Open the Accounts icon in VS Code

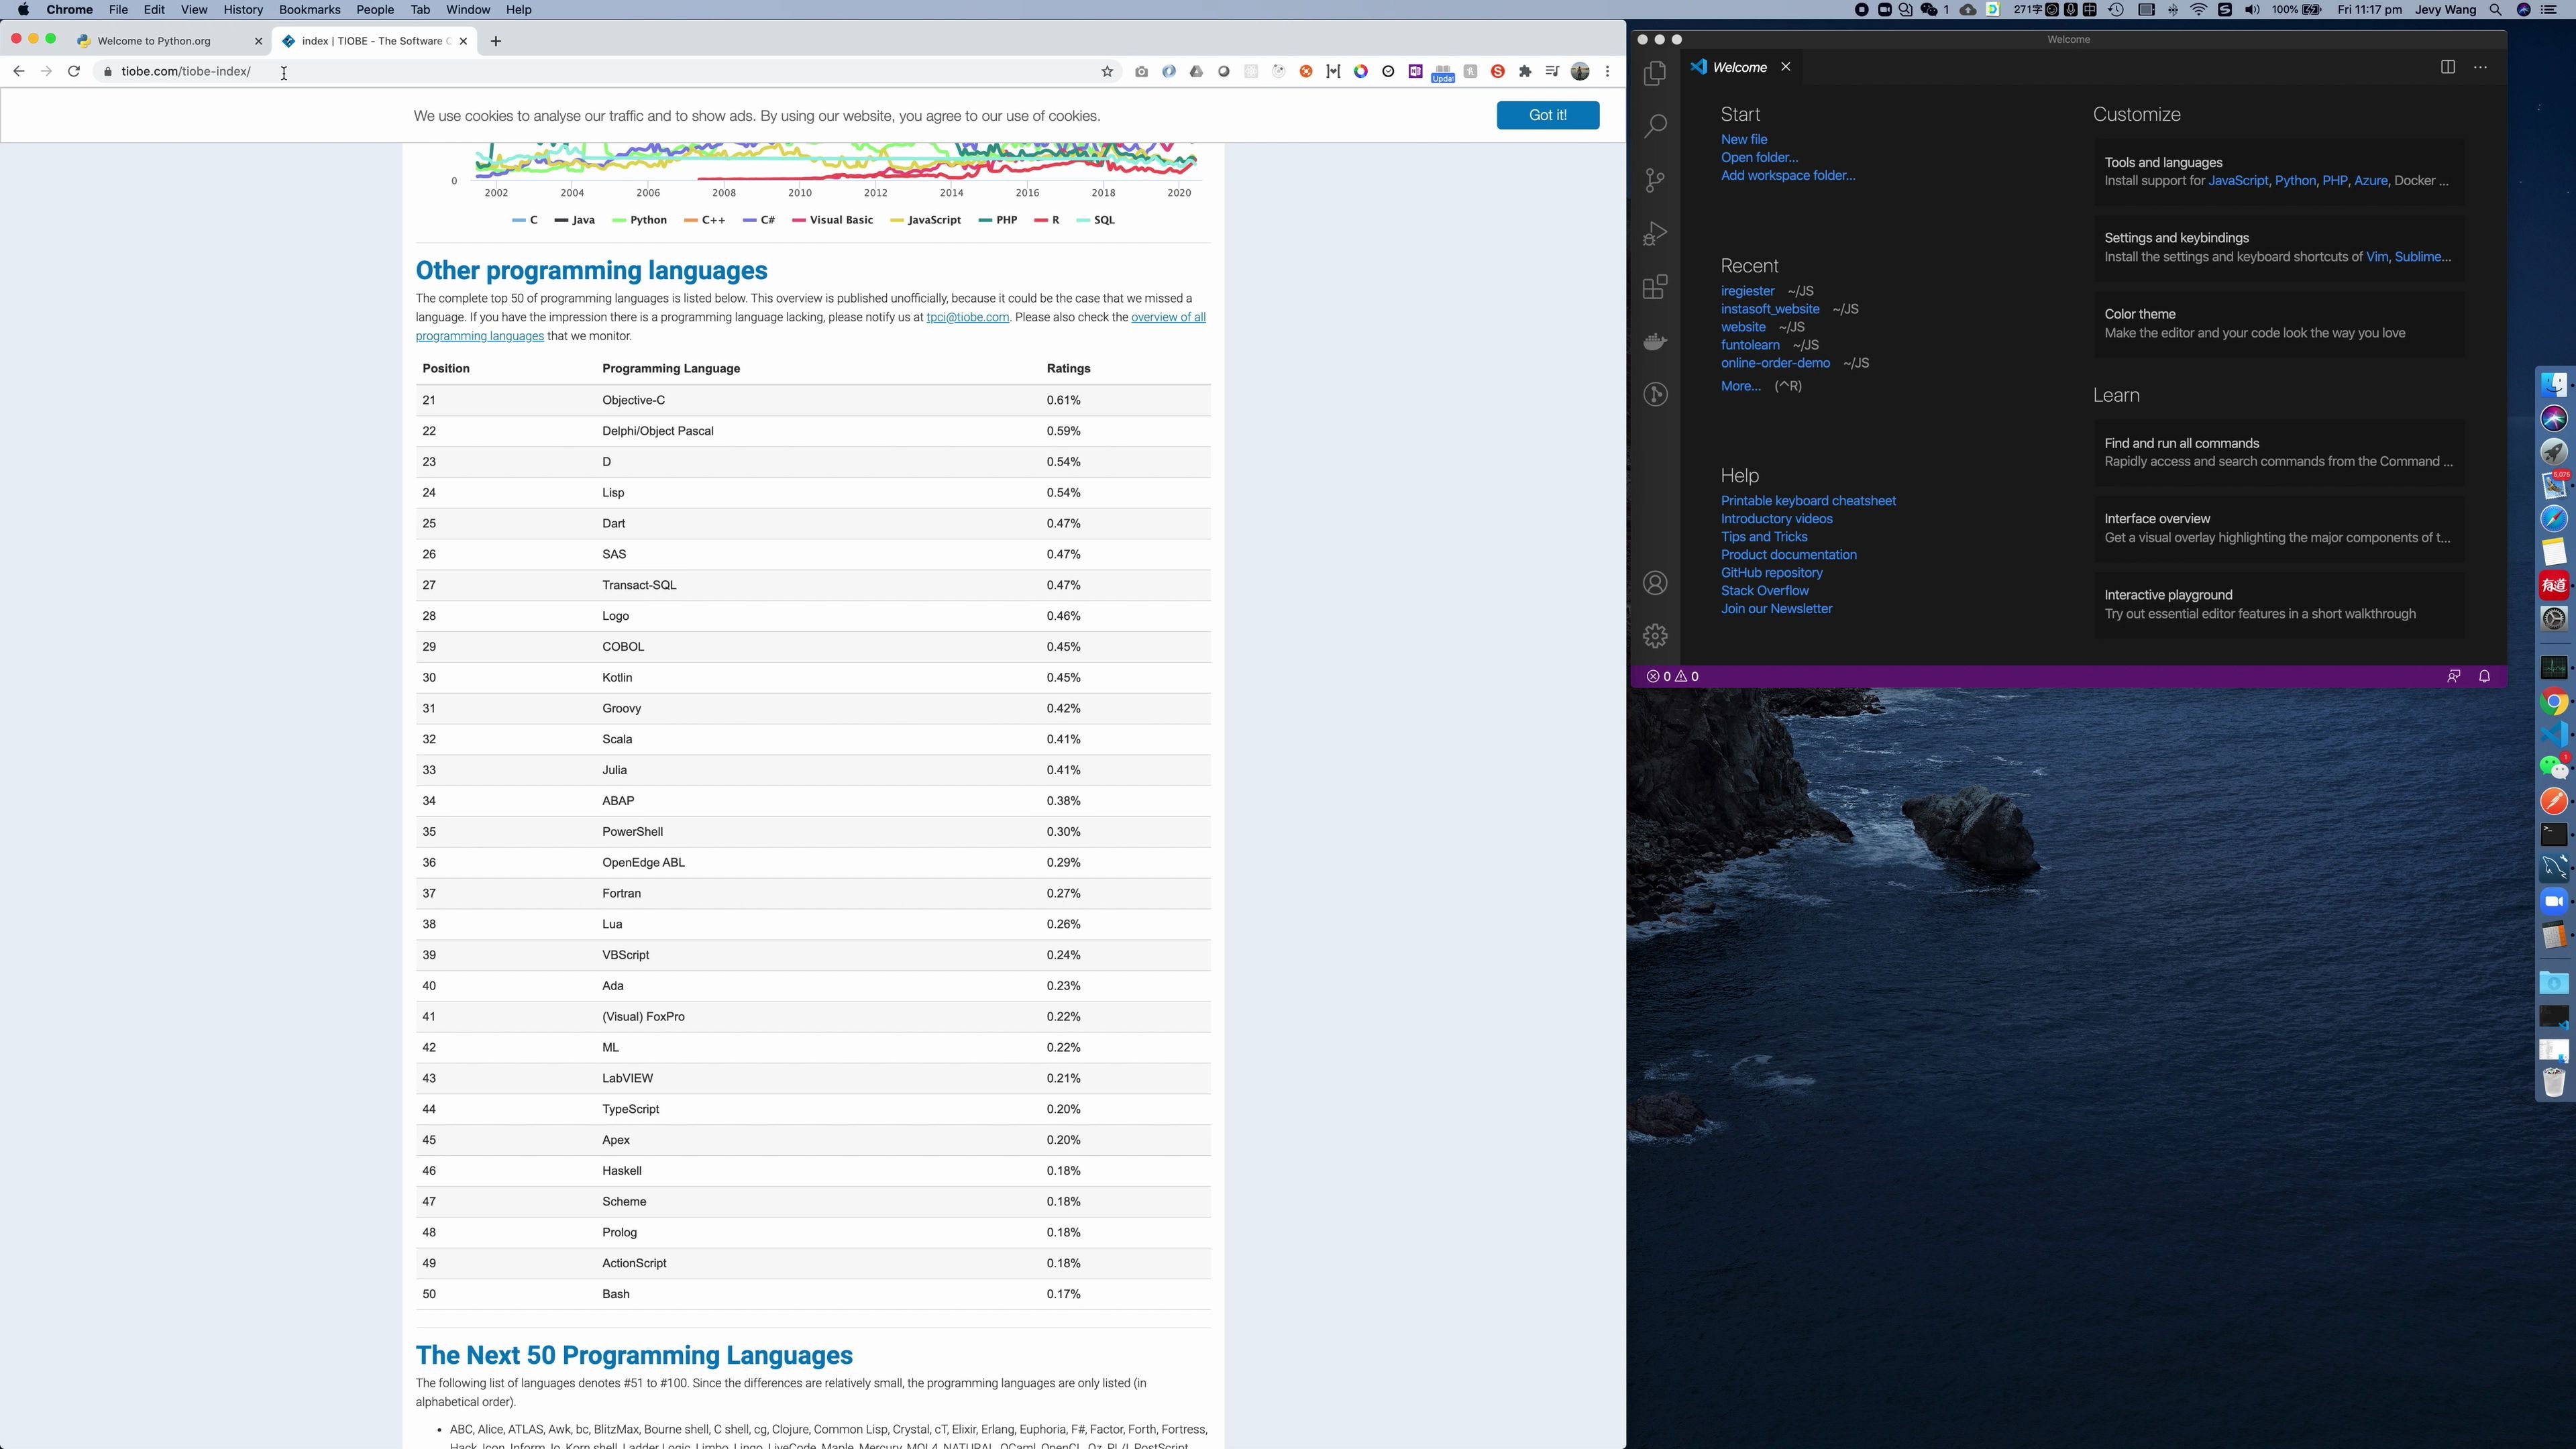point(1655,583)
